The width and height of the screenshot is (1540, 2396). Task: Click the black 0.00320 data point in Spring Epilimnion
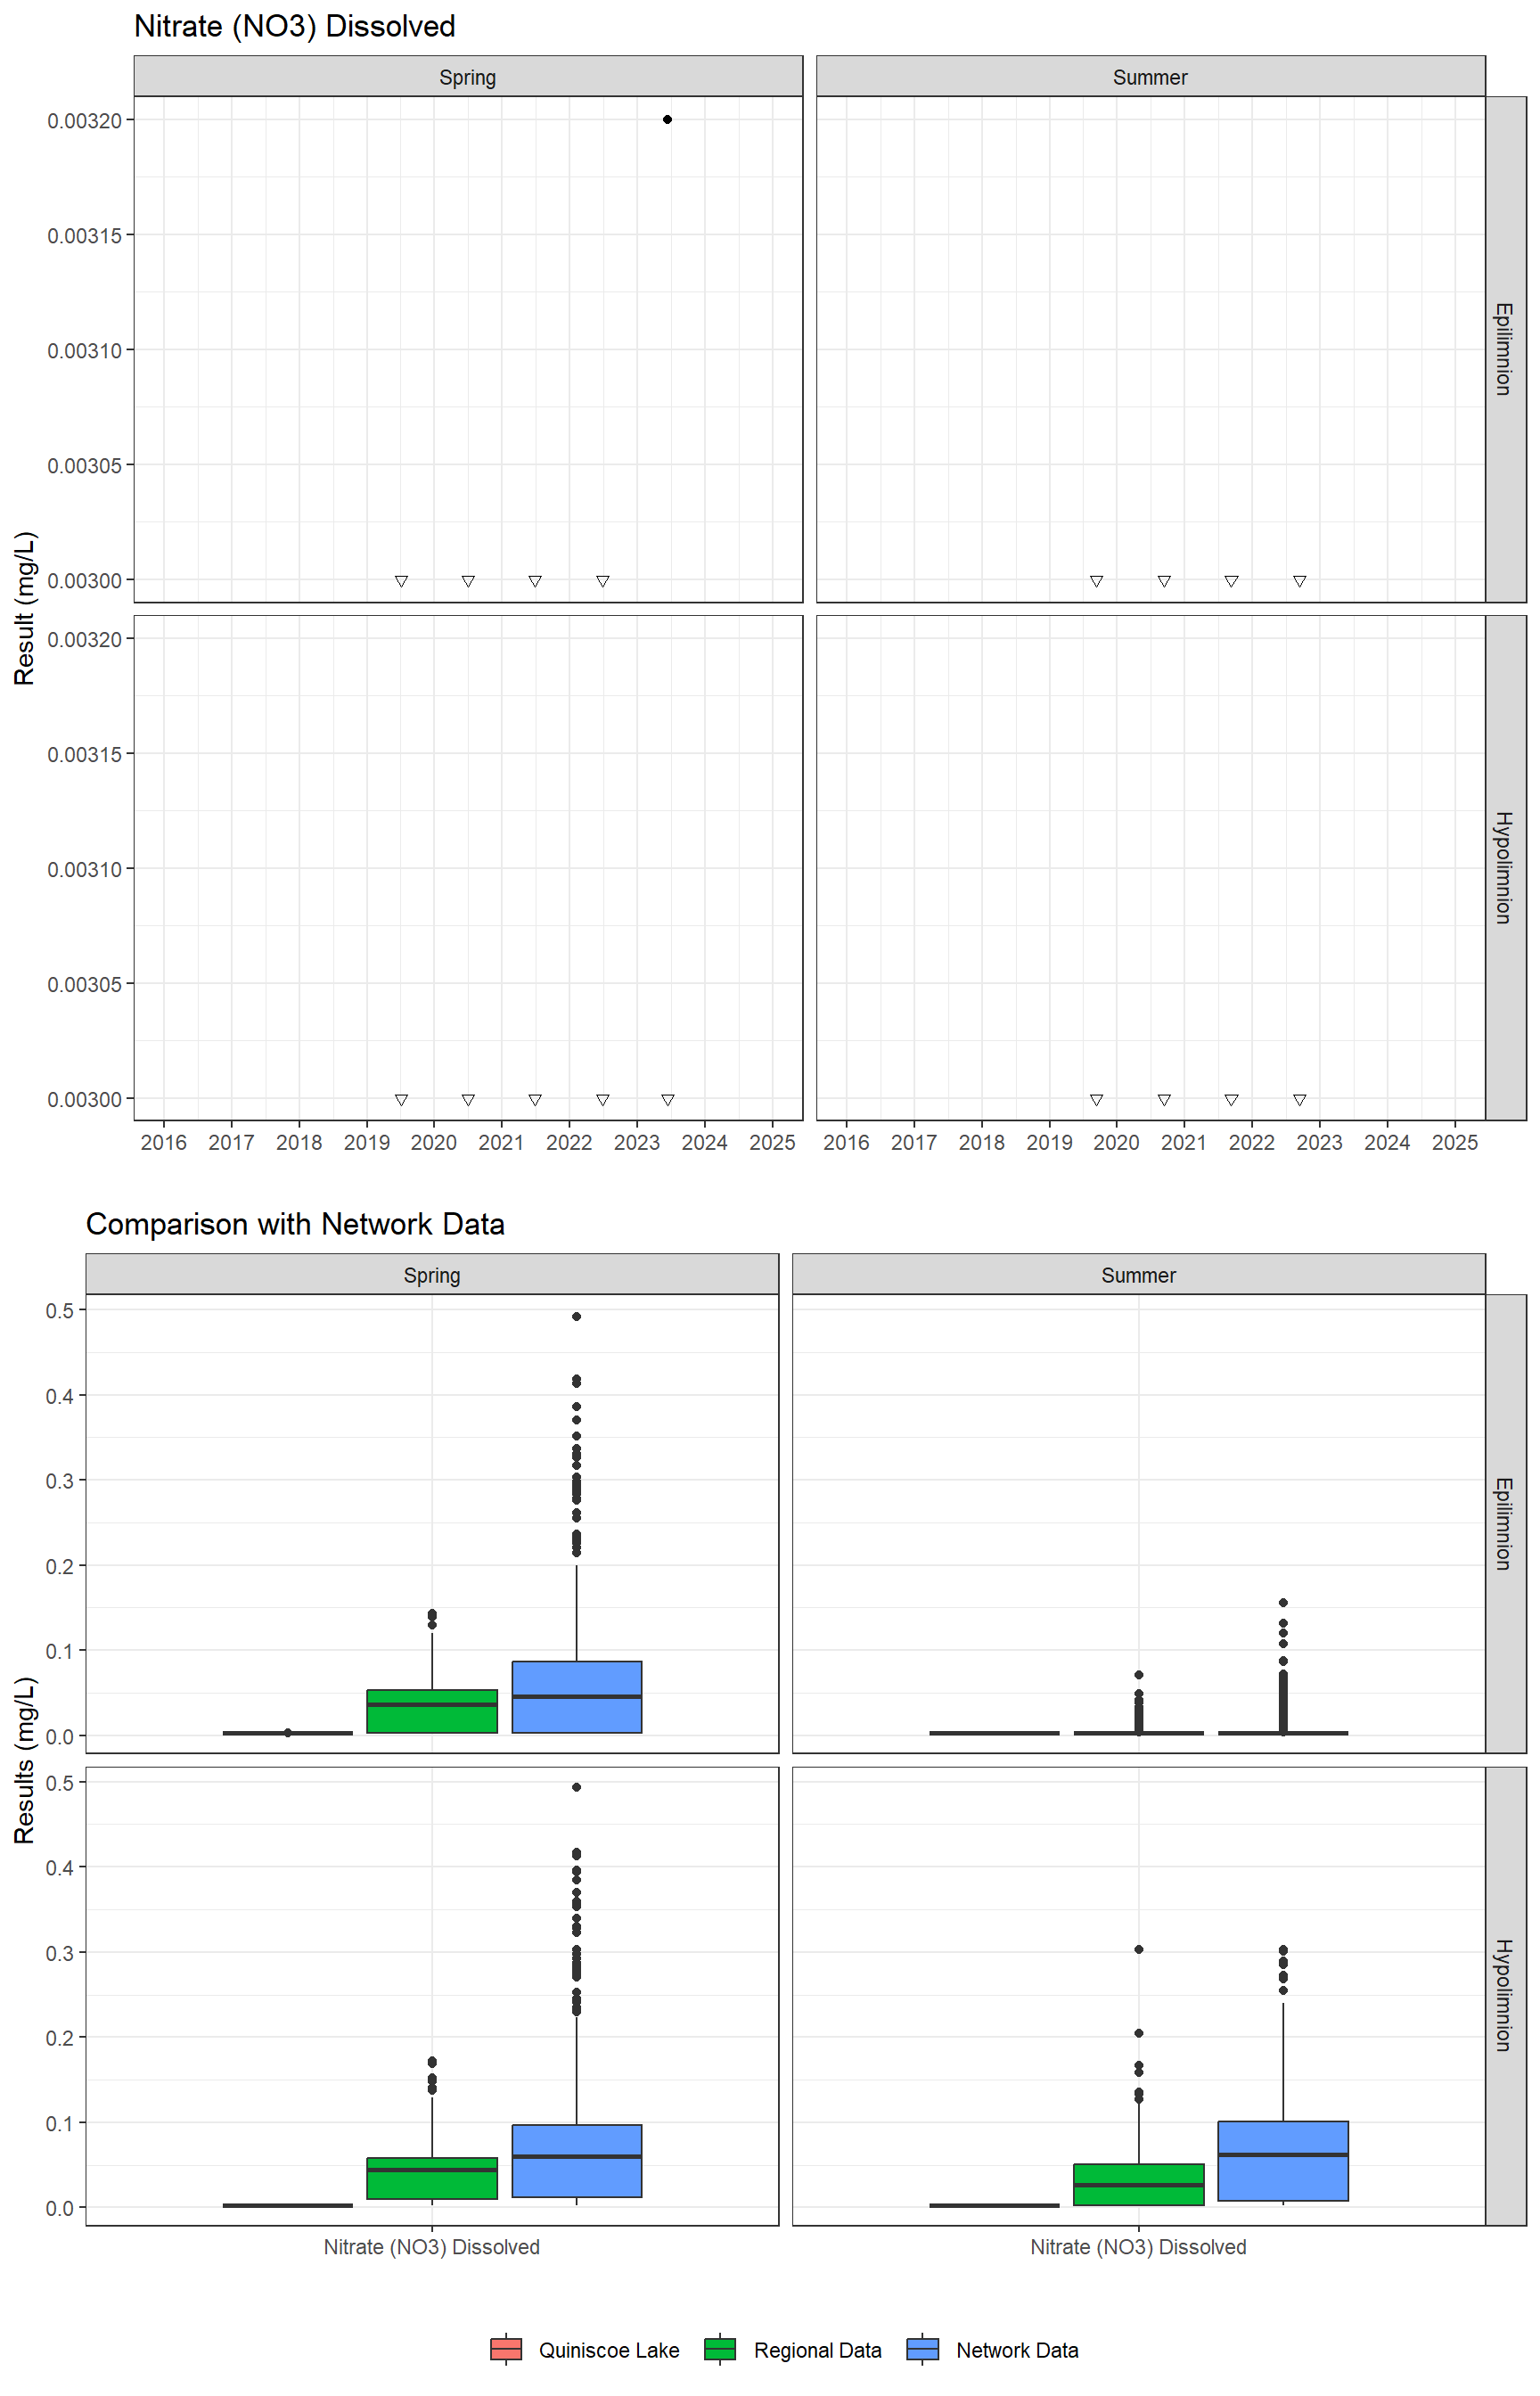tap(668, 120)
